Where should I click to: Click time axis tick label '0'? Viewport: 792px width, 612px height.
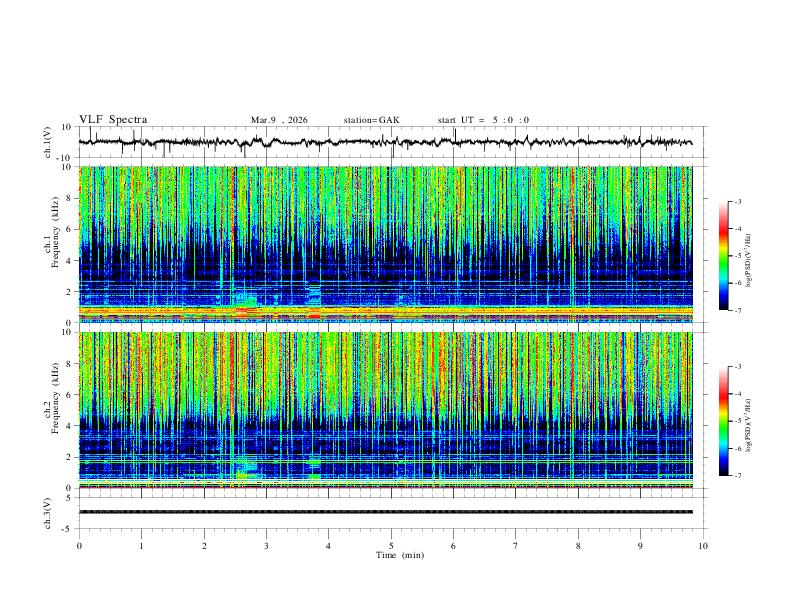coord(79,546)
